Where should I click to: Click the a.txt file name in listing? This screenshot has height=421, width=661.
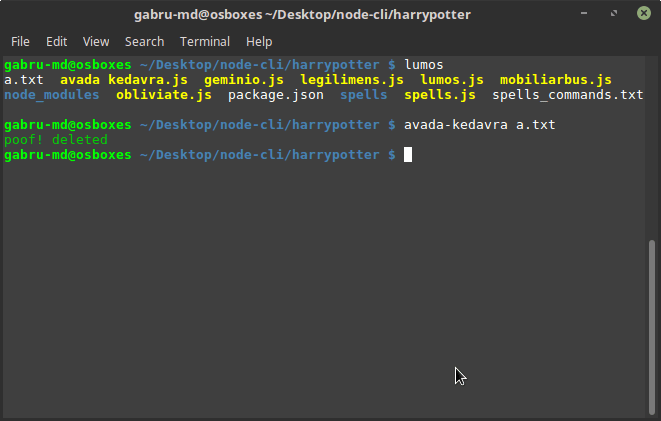coord(24,80)
